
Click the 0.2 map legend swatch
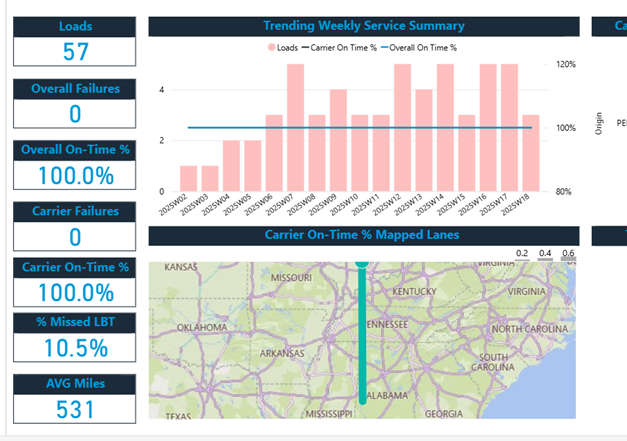[x=524, y=260]
